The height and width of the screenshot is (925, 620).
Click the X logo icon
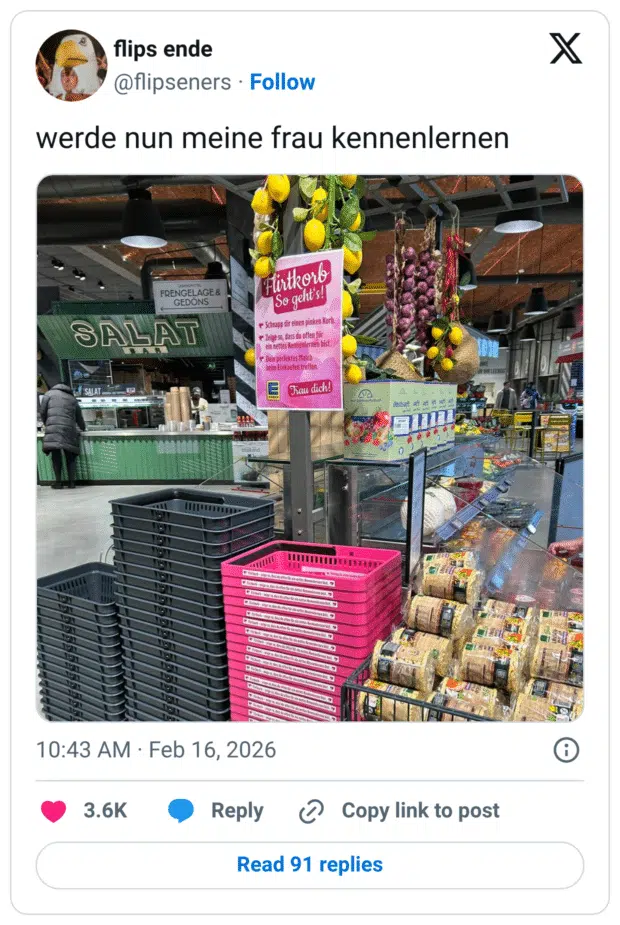pyautogui.click(x=565, y=48)
